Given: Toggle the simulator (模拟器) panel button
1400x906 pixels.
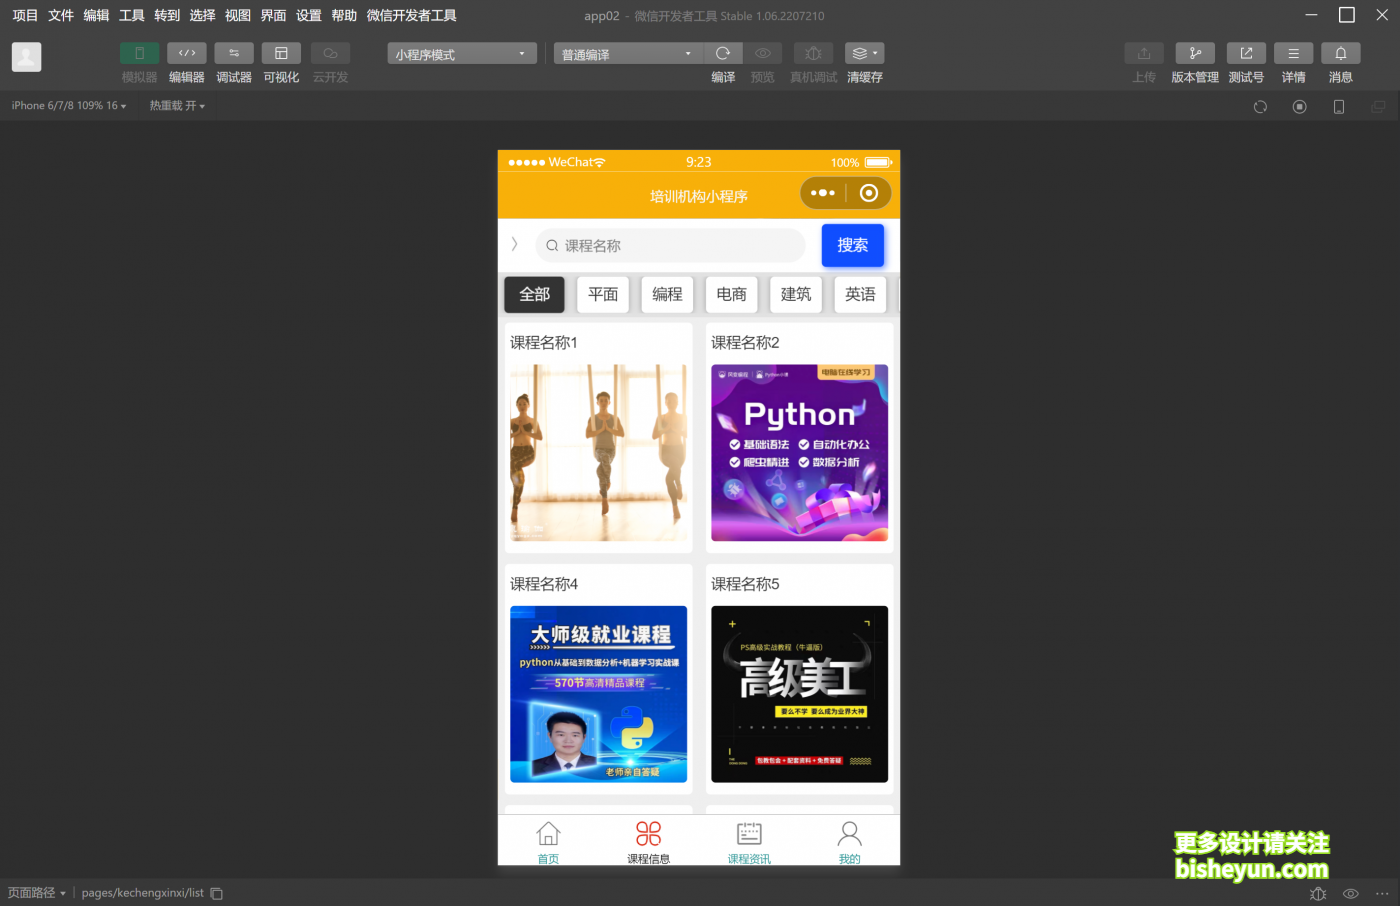Looking at the screenshot, I should (x=139, y=53).
